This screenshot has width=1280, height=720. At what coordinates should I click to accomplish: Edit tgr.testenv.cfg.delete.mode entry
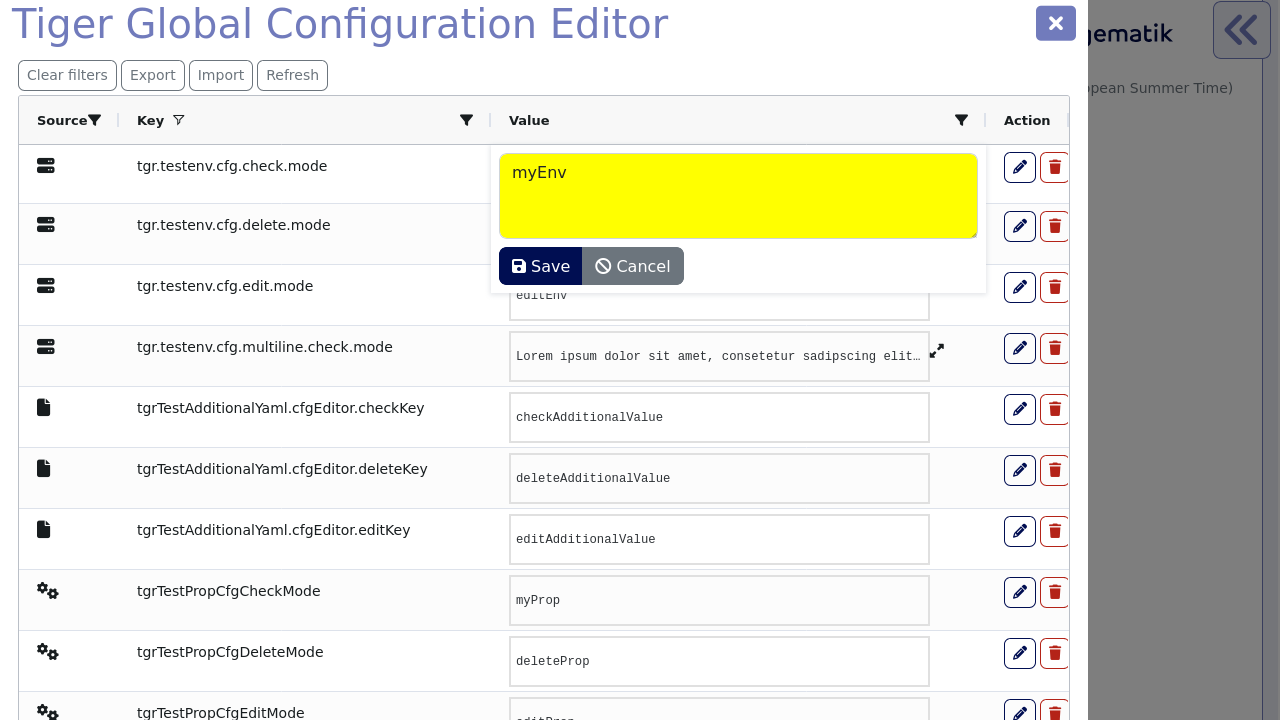1020,226
